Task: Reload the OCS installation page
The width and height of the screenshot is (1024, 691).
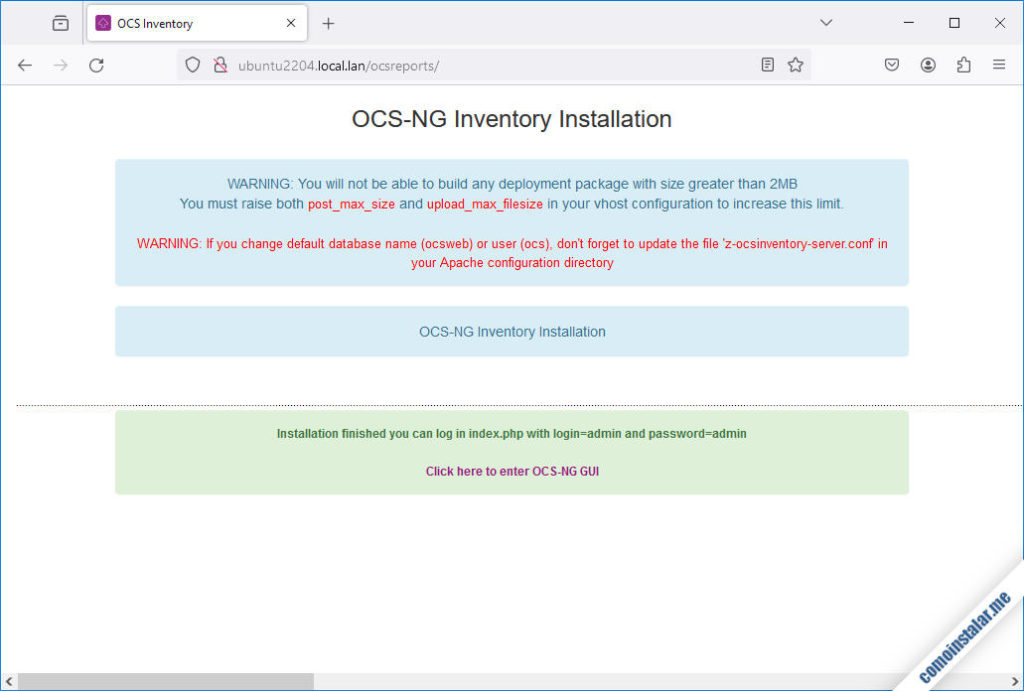Action: pyautogui.click(x=96, y=64)
